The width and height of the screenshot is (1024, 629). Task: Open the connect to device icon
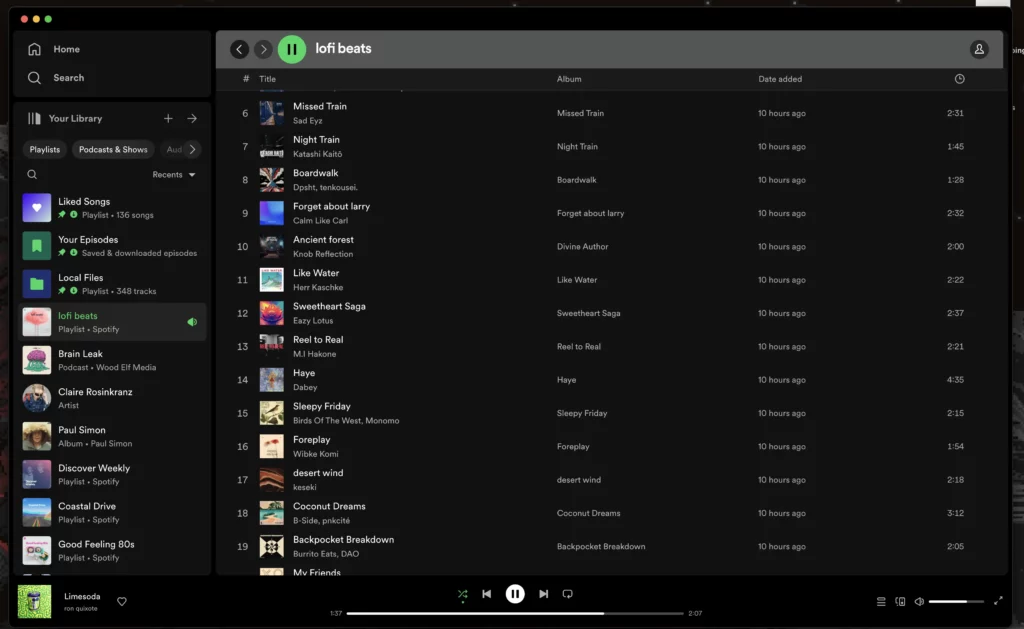pyautogui.click(x=900, y=601)
